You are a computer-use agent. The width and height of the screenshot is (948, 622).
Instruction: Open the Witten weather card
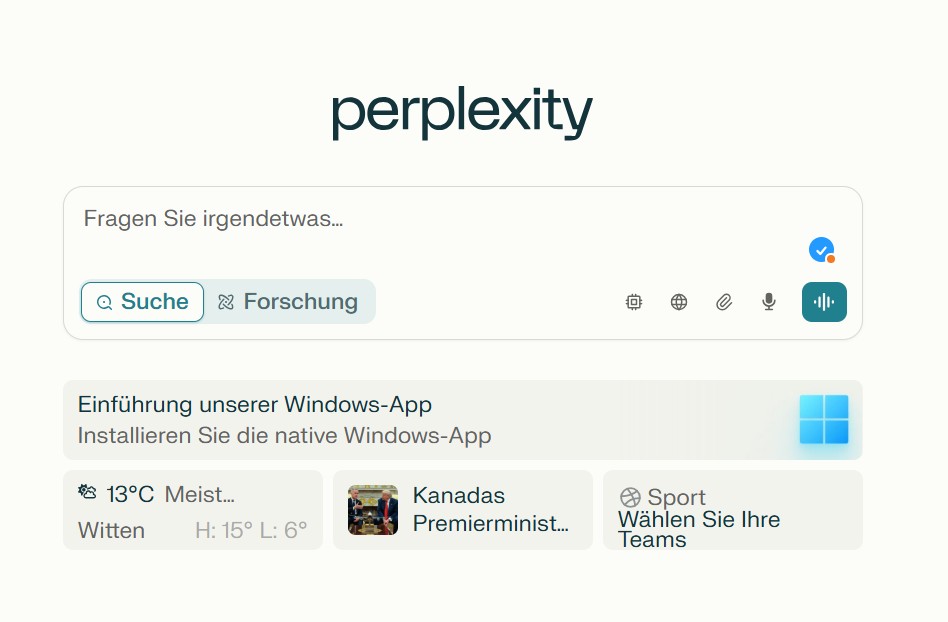pyautogui.click(x=193, y=510)
